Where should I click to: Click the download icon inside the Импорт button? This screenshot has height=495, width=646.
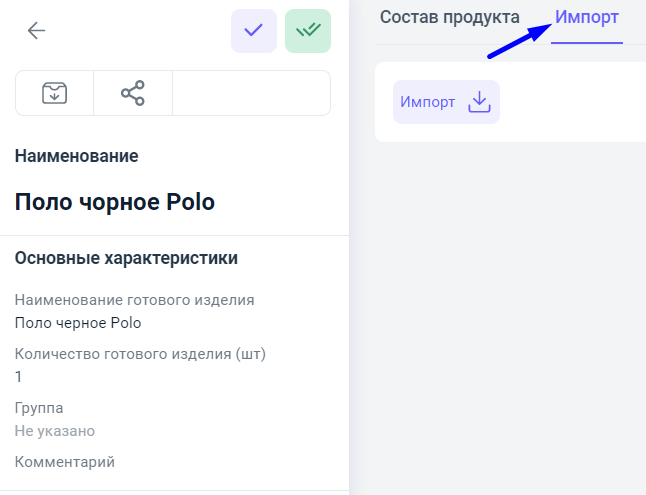[x=480, y=102]
